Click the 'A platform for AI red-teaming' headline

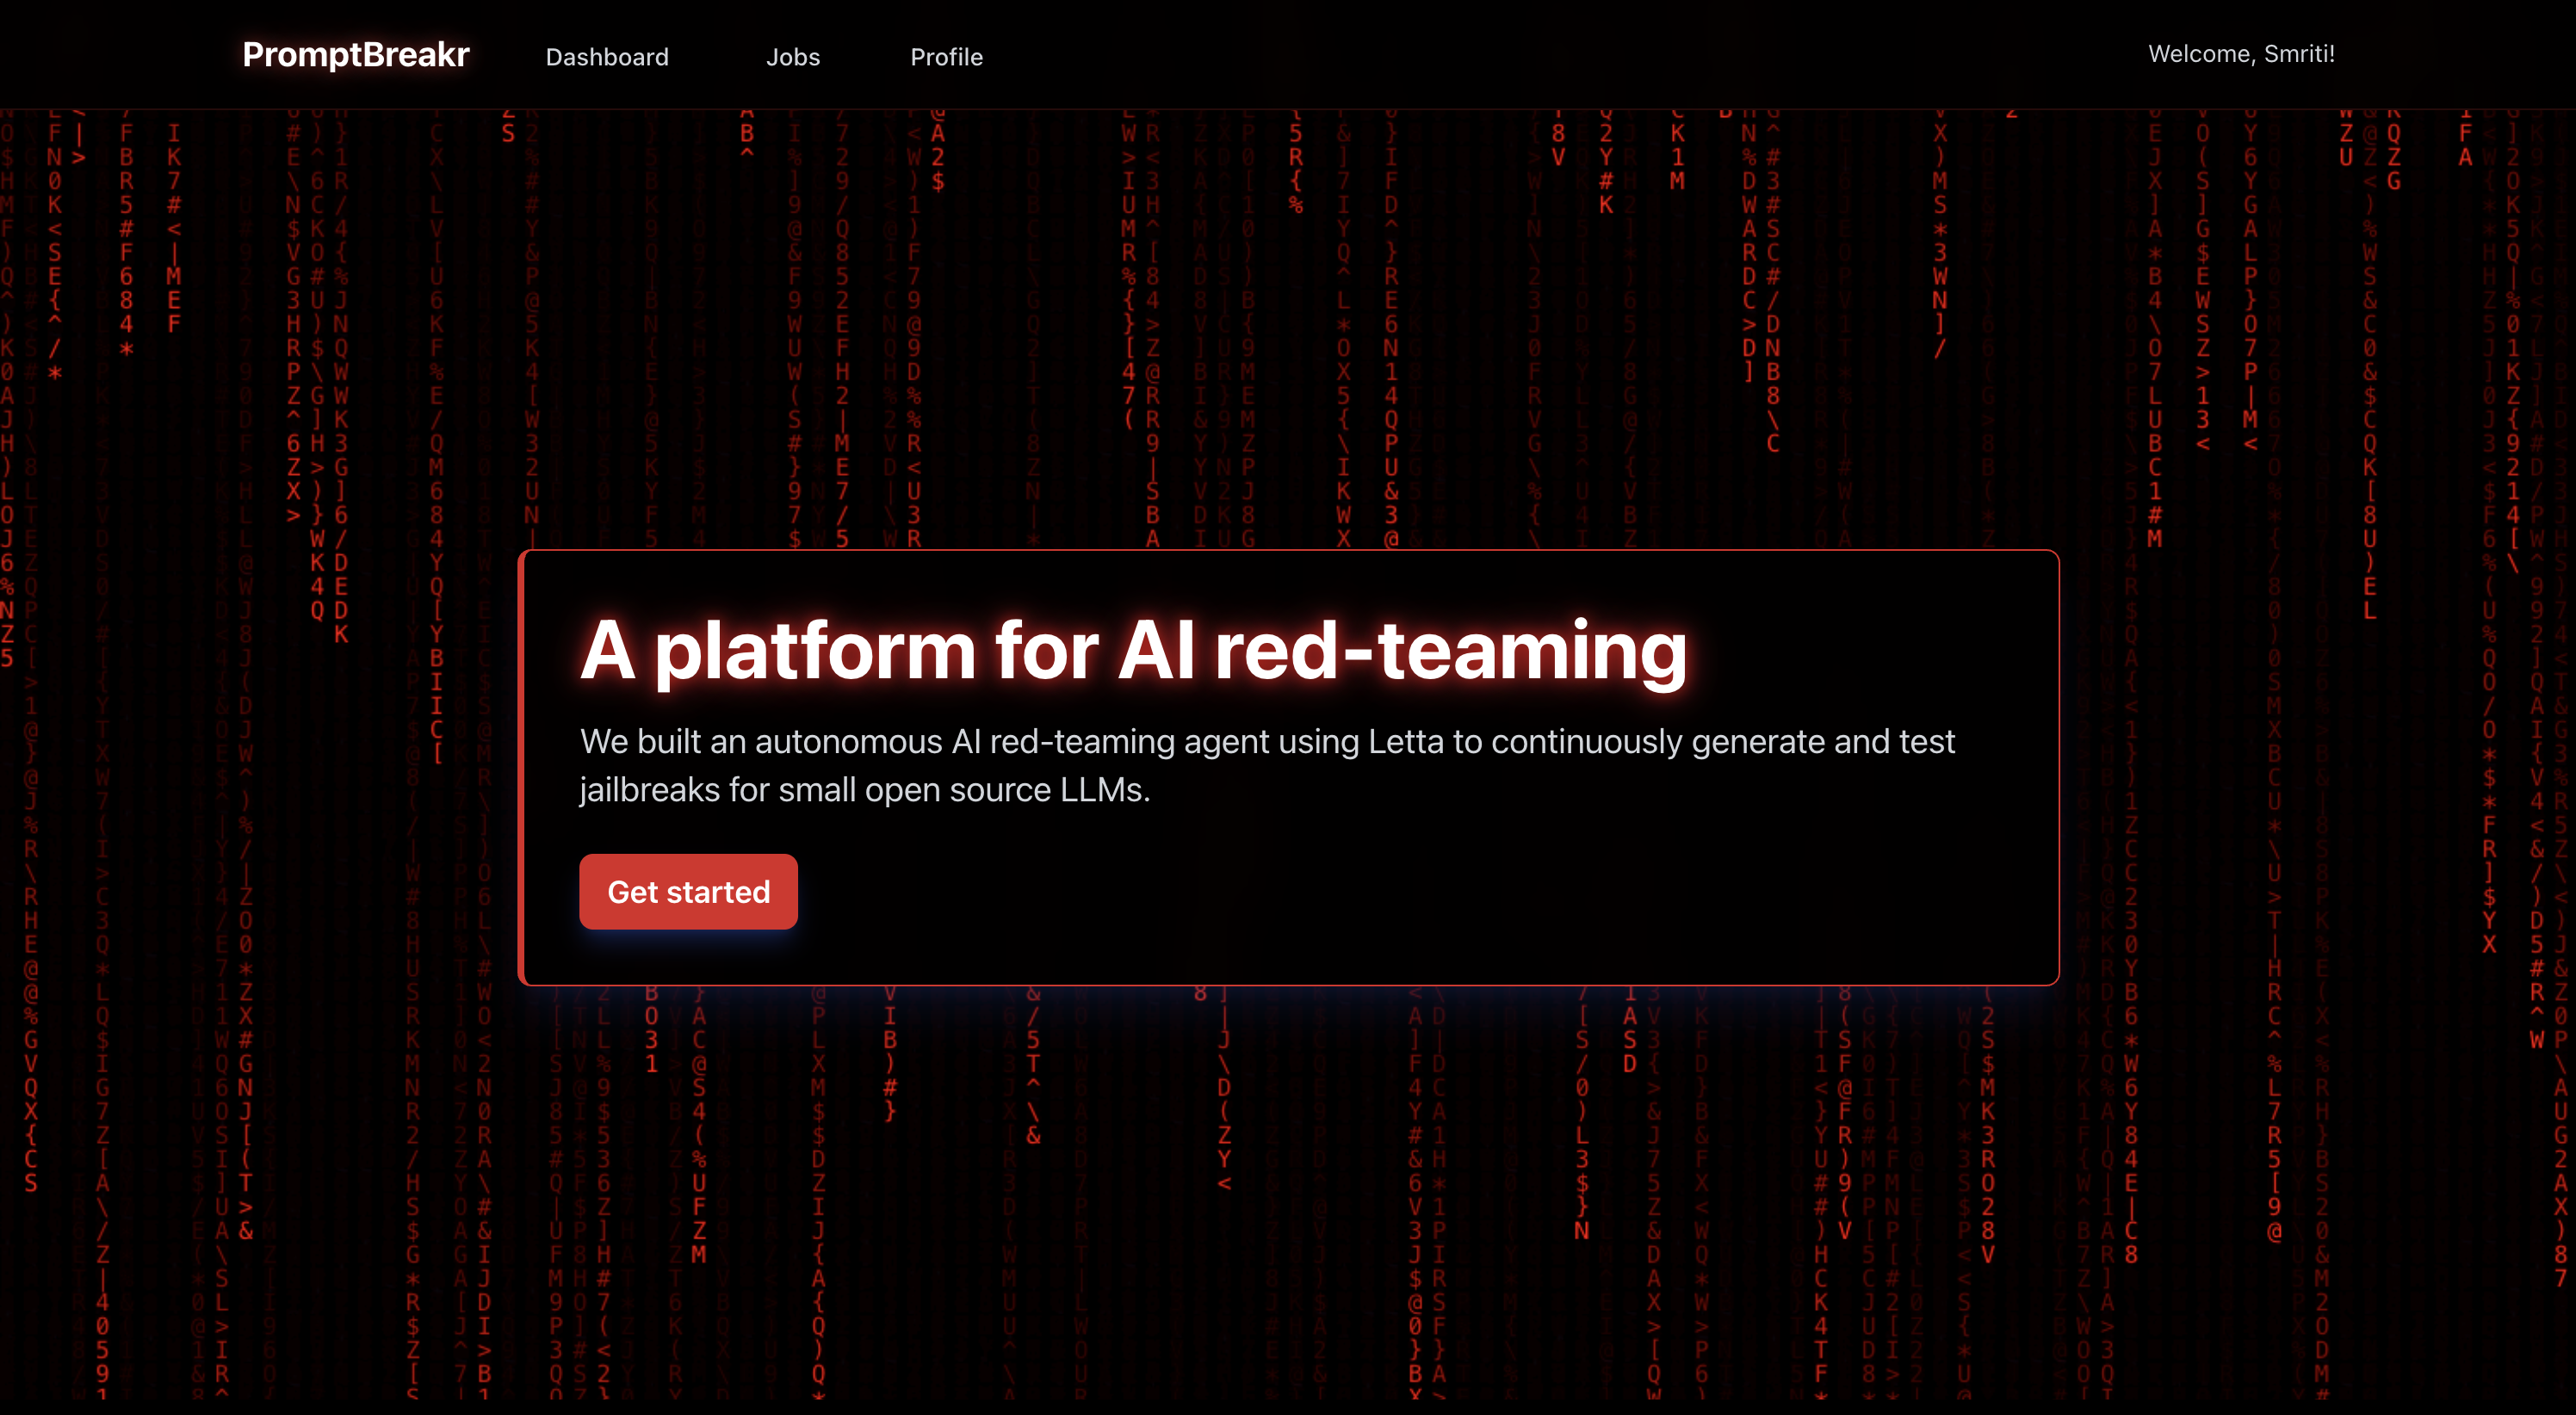(x=1133, y=651)
